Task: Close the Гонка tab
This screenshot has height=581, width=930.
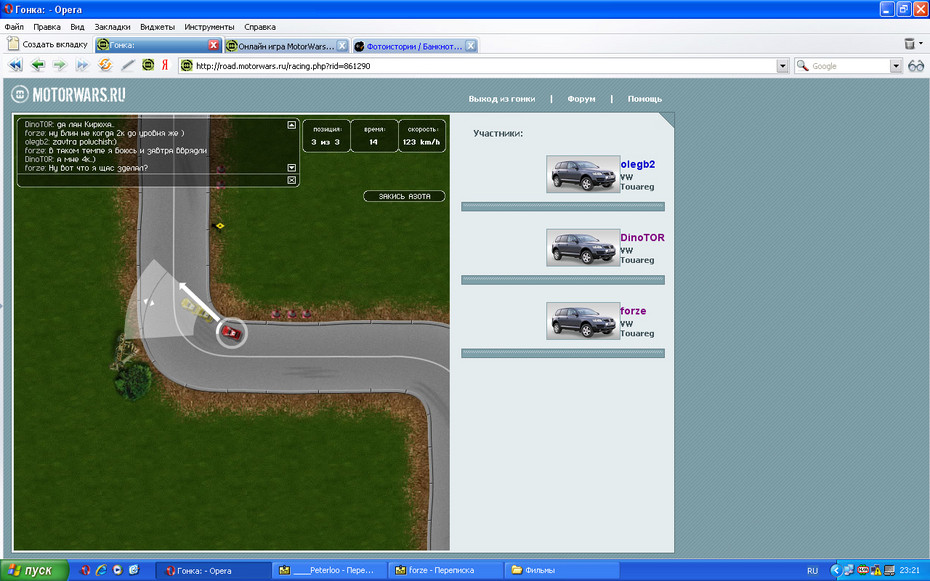Action: pyautogui.click(x=214, y=45)
